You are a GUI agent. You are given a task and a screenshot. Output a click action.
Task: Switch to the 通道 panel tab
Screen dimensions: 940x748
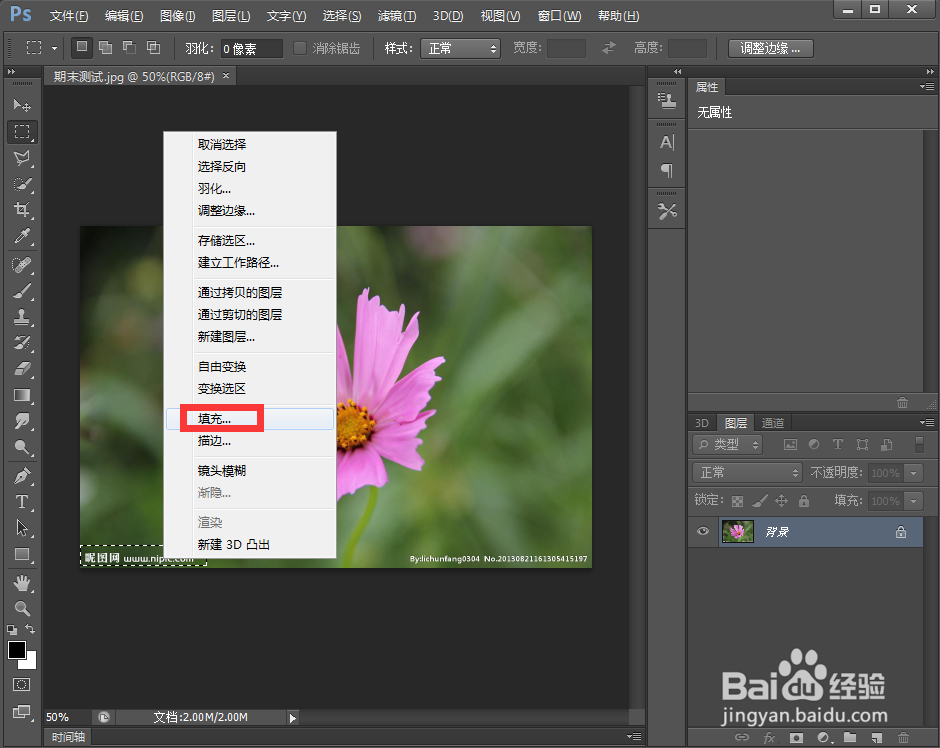click(x=772, y=422)
